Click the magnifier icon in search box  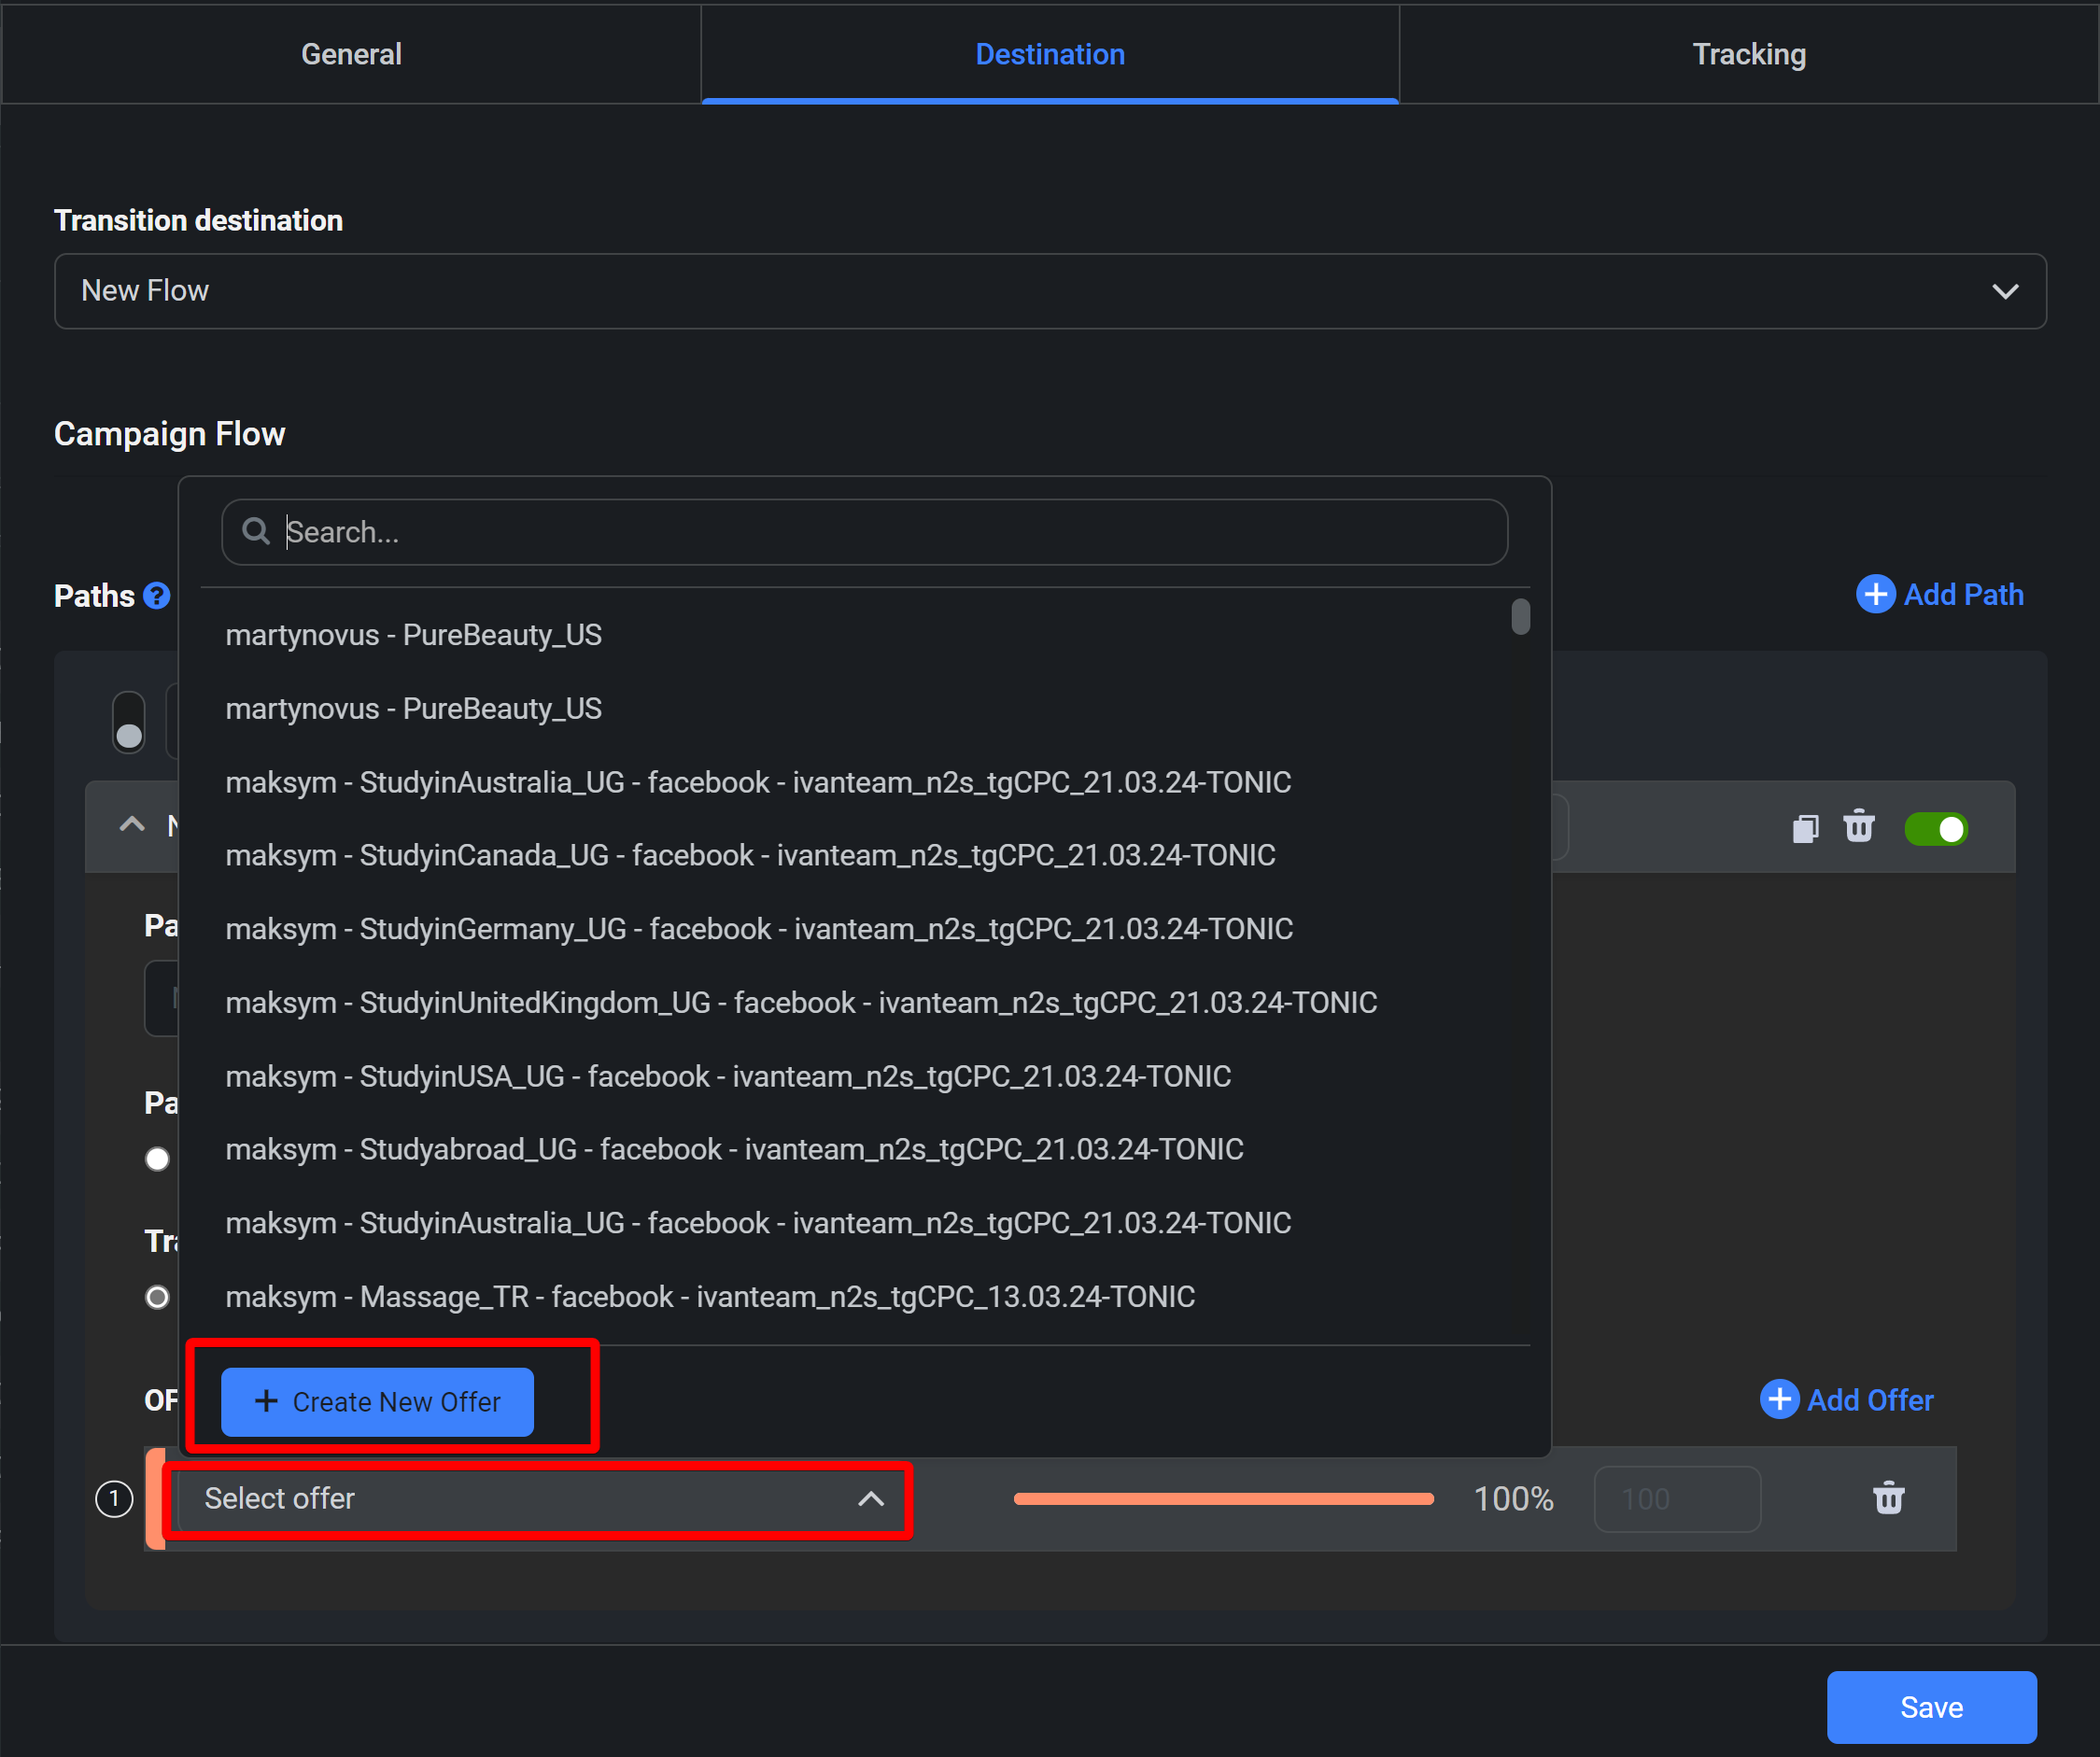click(x=256, y=531)
